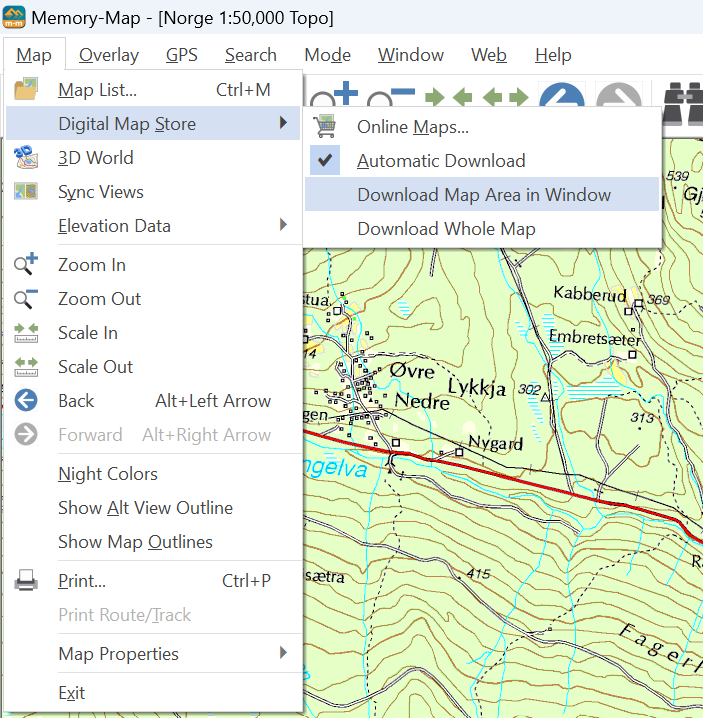Click the blue Back arrow icon in menu

point(26,401)
